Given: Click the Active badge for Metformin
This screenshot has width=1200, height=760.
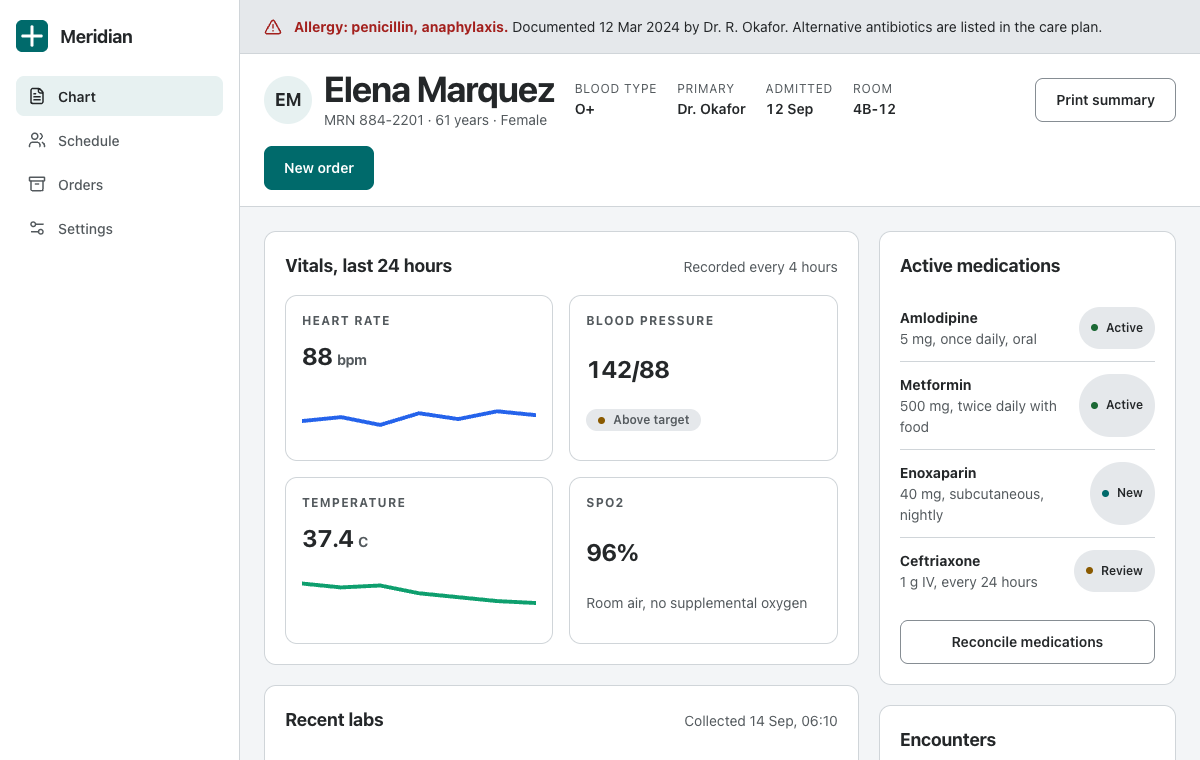Looking at the screenshot, I should tap(1116, 405).
